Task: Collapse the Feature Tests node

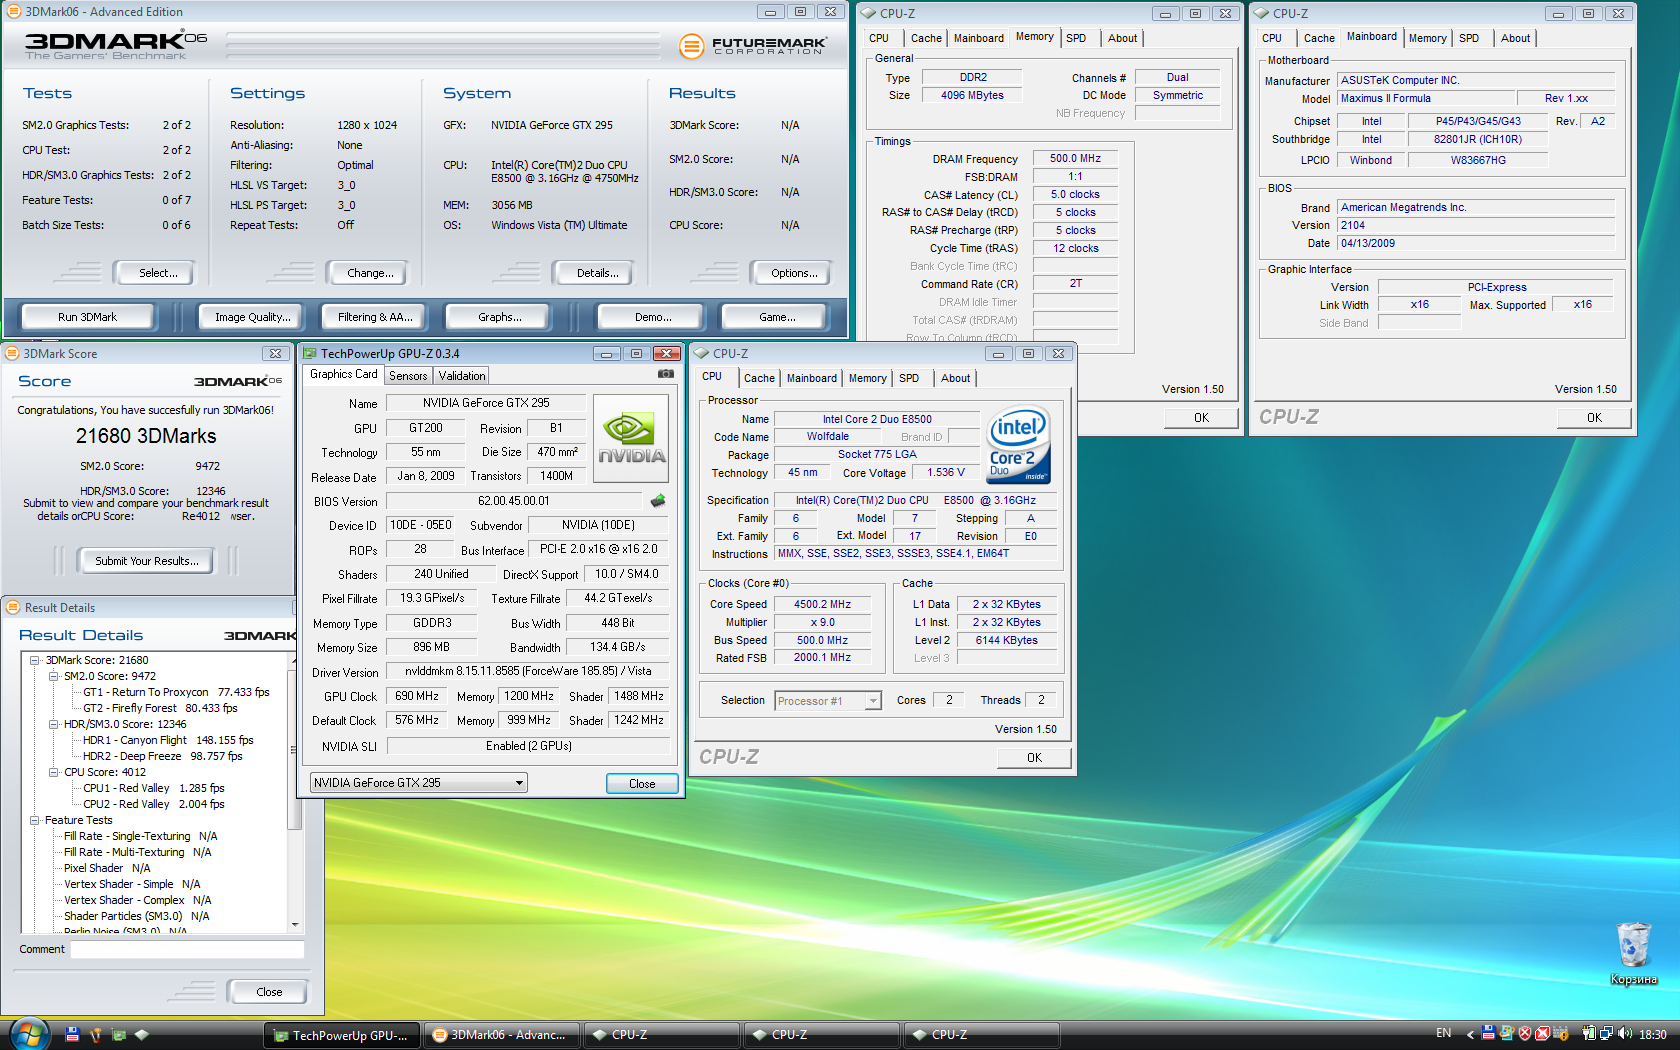Action: click(35, 820)
